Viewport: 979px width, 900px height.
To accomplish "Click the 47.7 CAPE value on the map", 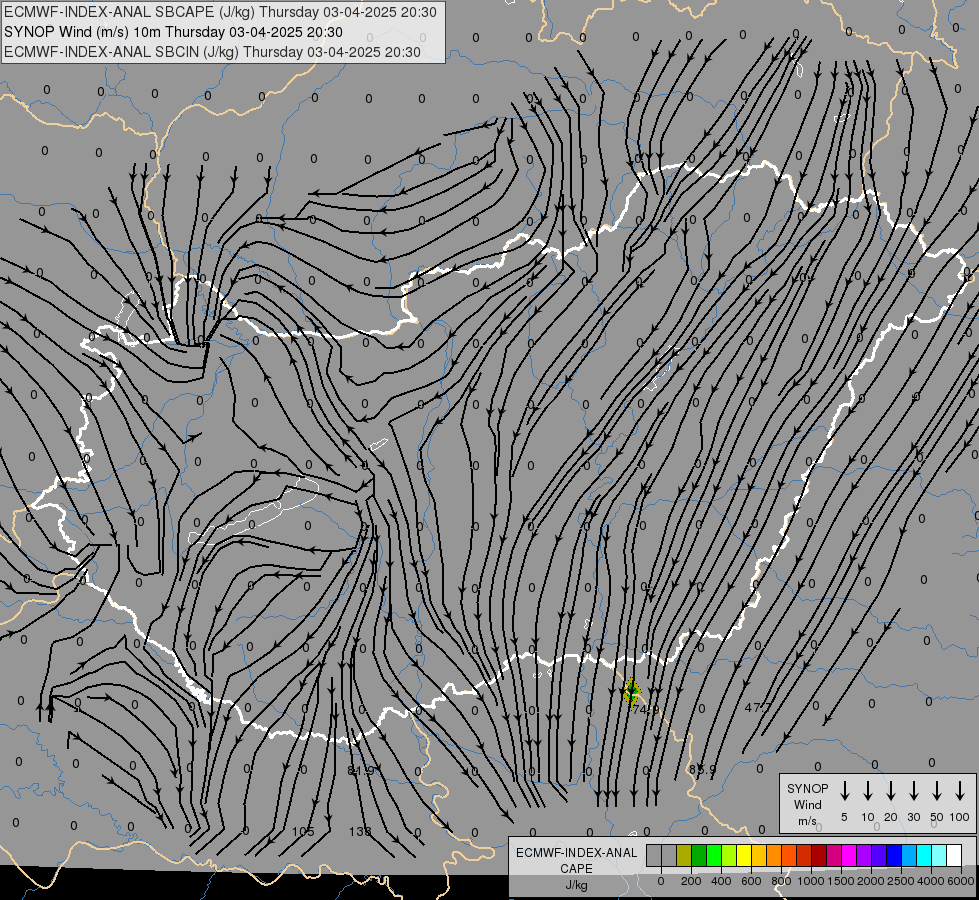I will [758, 708].
